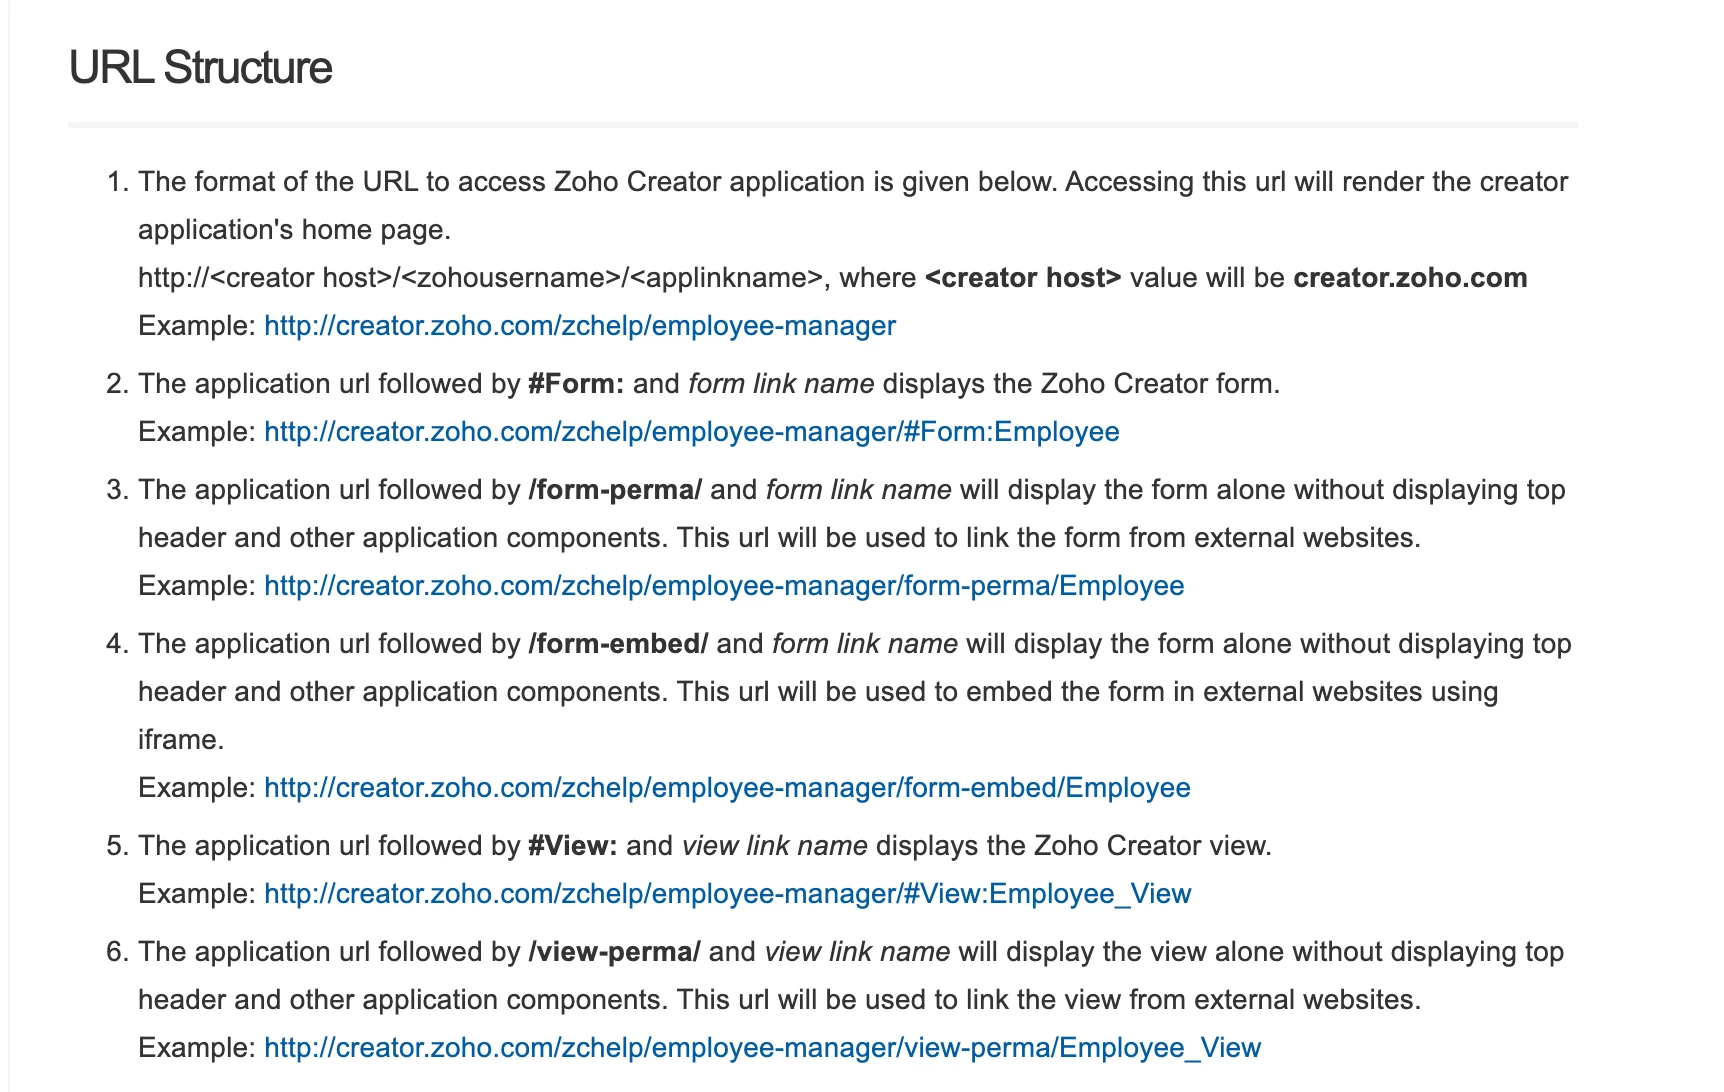The image size is (1724, 1092).
Task: Click the word iframe. in item 4
Action: click(181, 740)
